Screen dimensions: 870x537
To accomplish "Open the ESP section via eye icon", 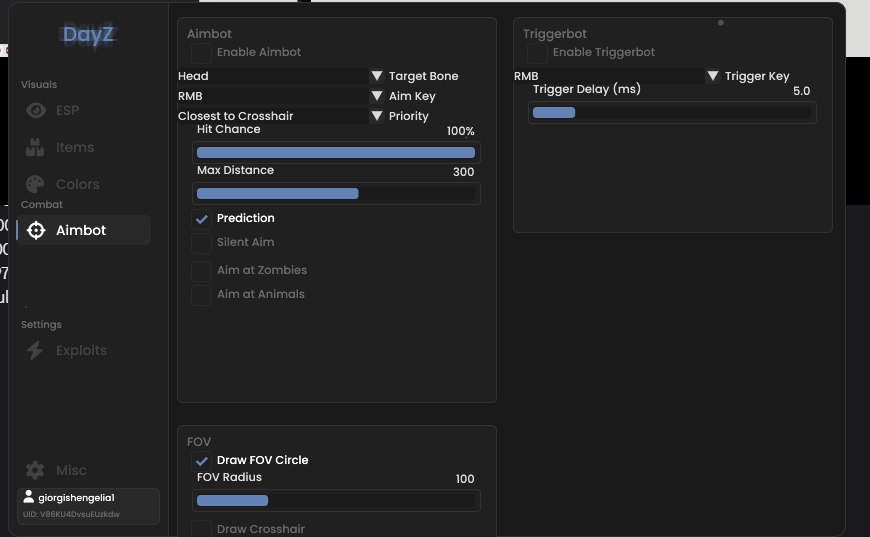I will point(36,110).
